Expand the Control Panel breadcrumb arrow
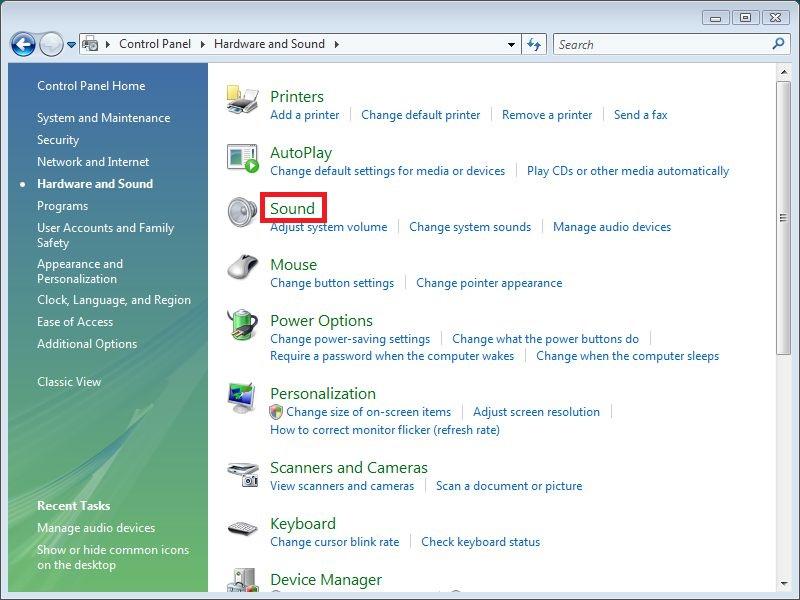The image size is (800, 600). click(203, 44)
